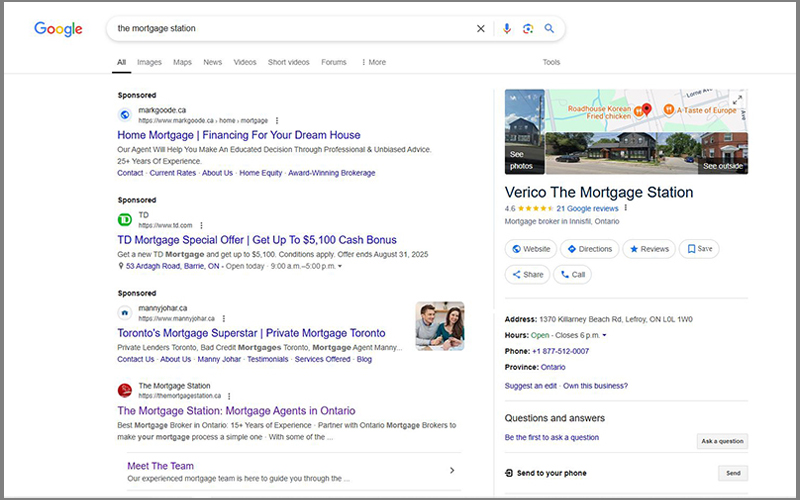Click the couple photo ad thumbnail
Screen dimensions: 800x500
[x=440, y=326]
